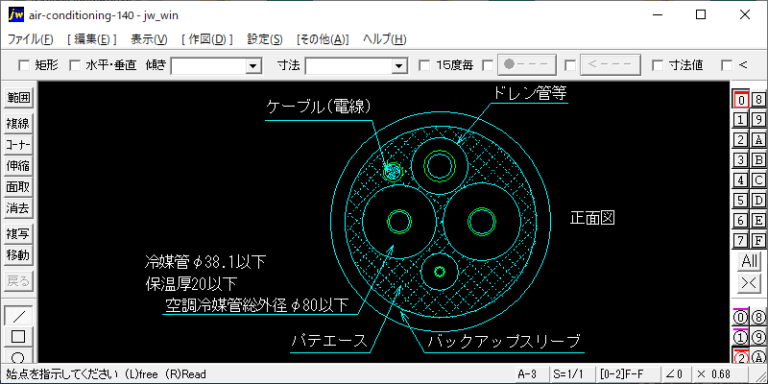768x384 pixels.
Task: Toggle layer 2 button
Action: point(741,140)
